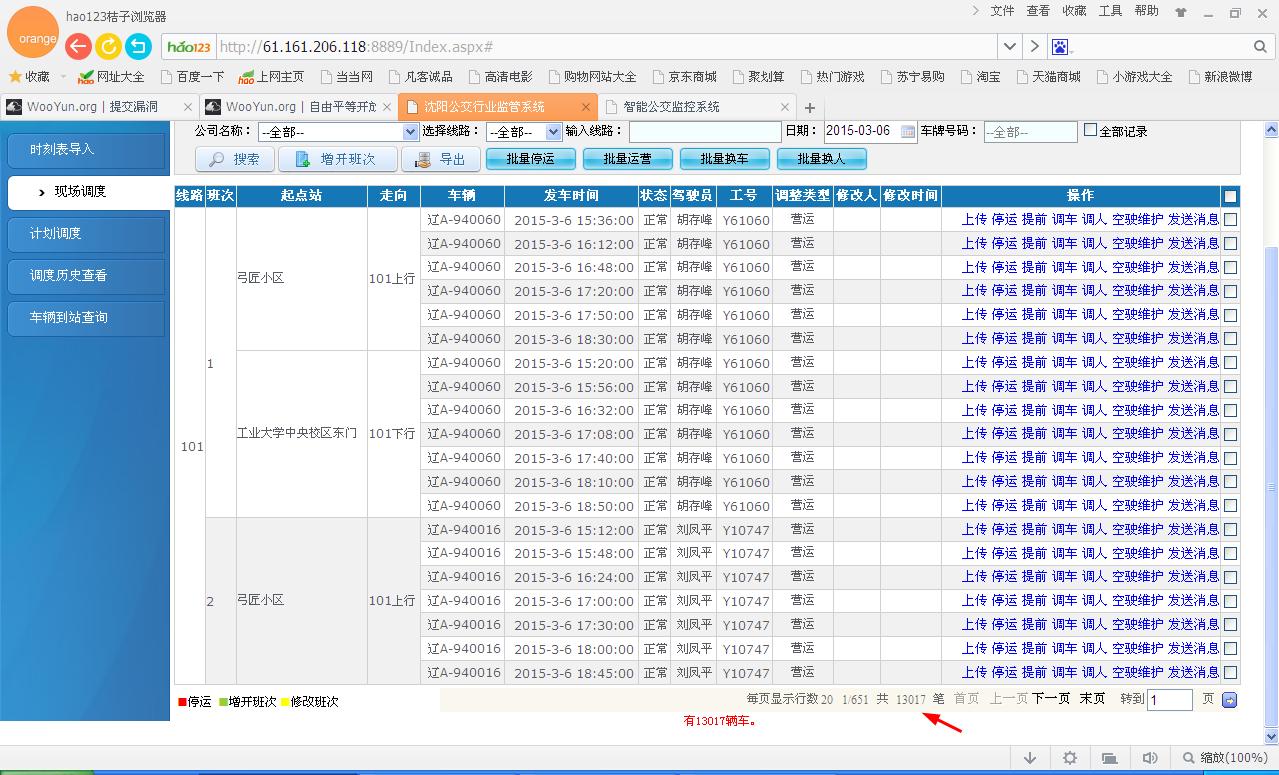Click the go-to-page arrow button
The width and height of the screenshot is (1279, 775).
pyautogui.click(x=1230, y=700)
